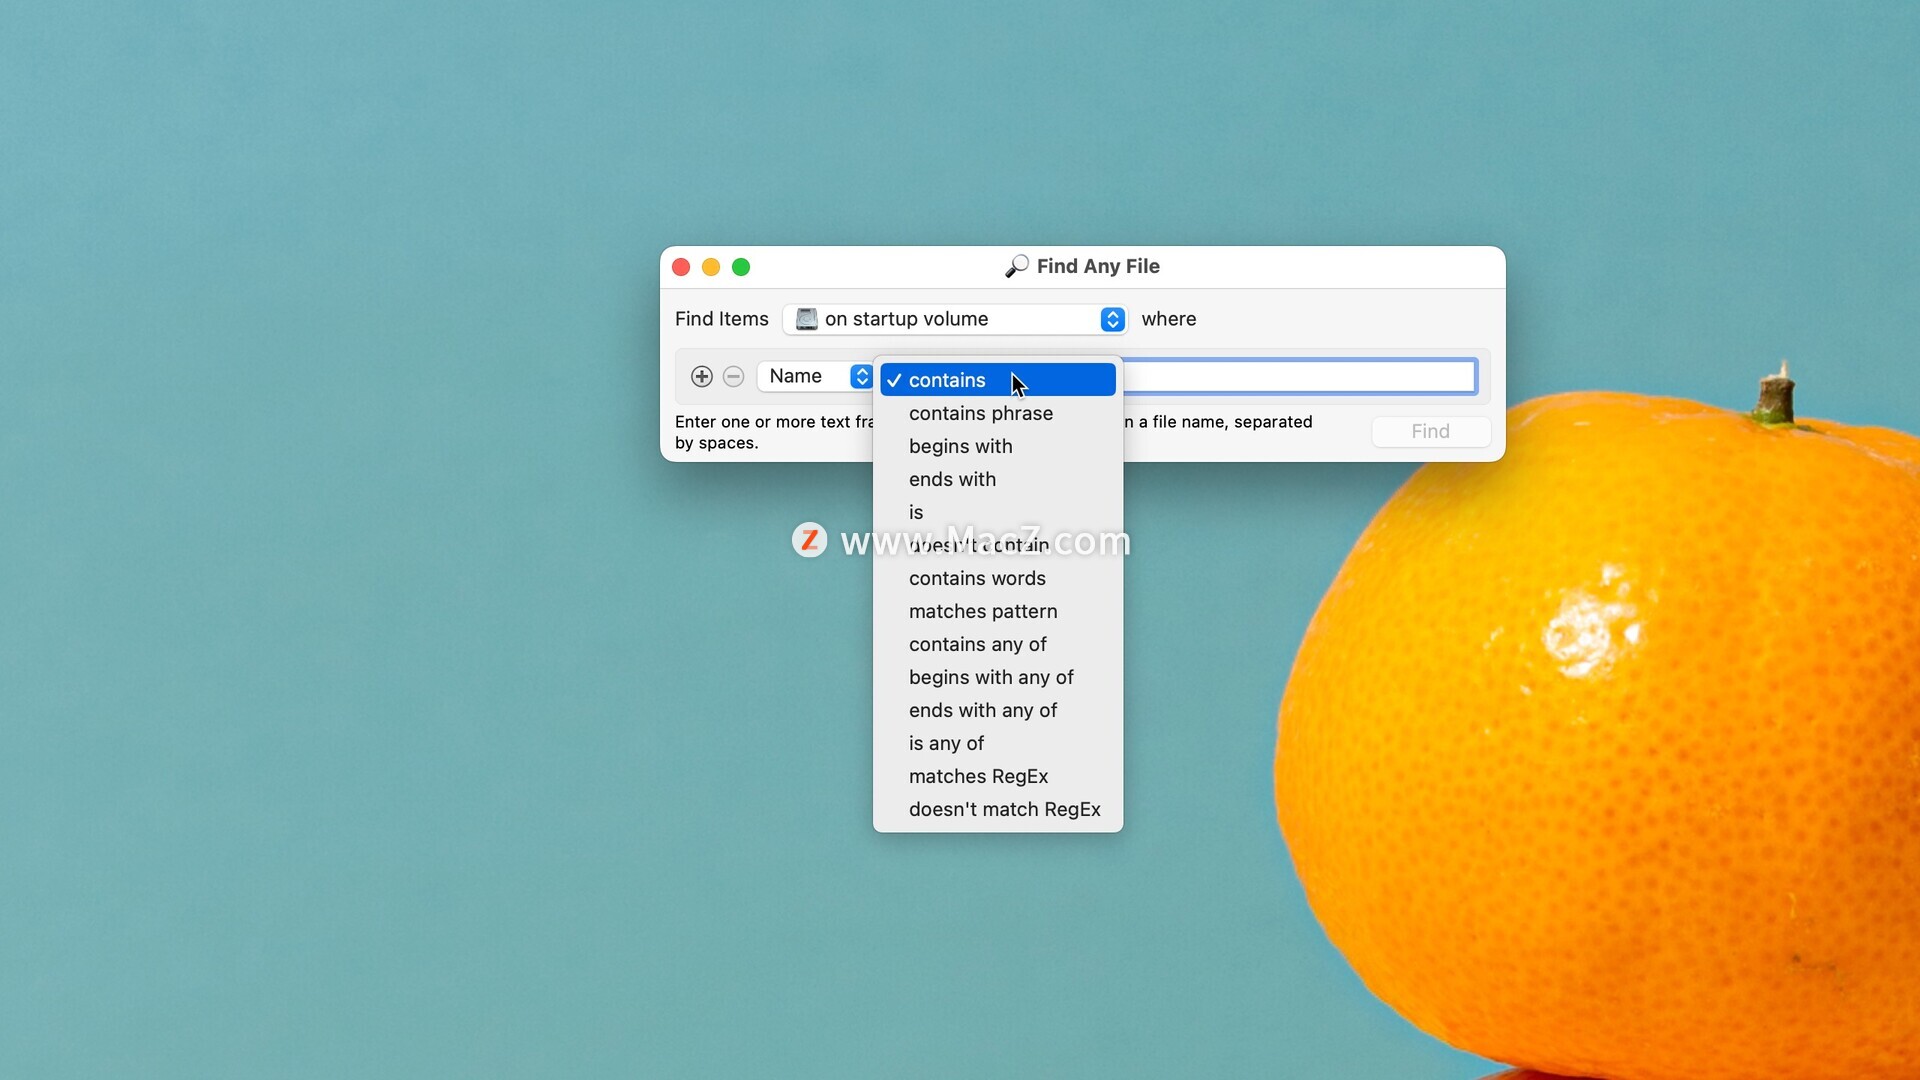Image resolution: width=1920 pixels, height=1080 pixels.
Task: Click the Find button
Action: pyautogui.click(x=1430, y=431)
